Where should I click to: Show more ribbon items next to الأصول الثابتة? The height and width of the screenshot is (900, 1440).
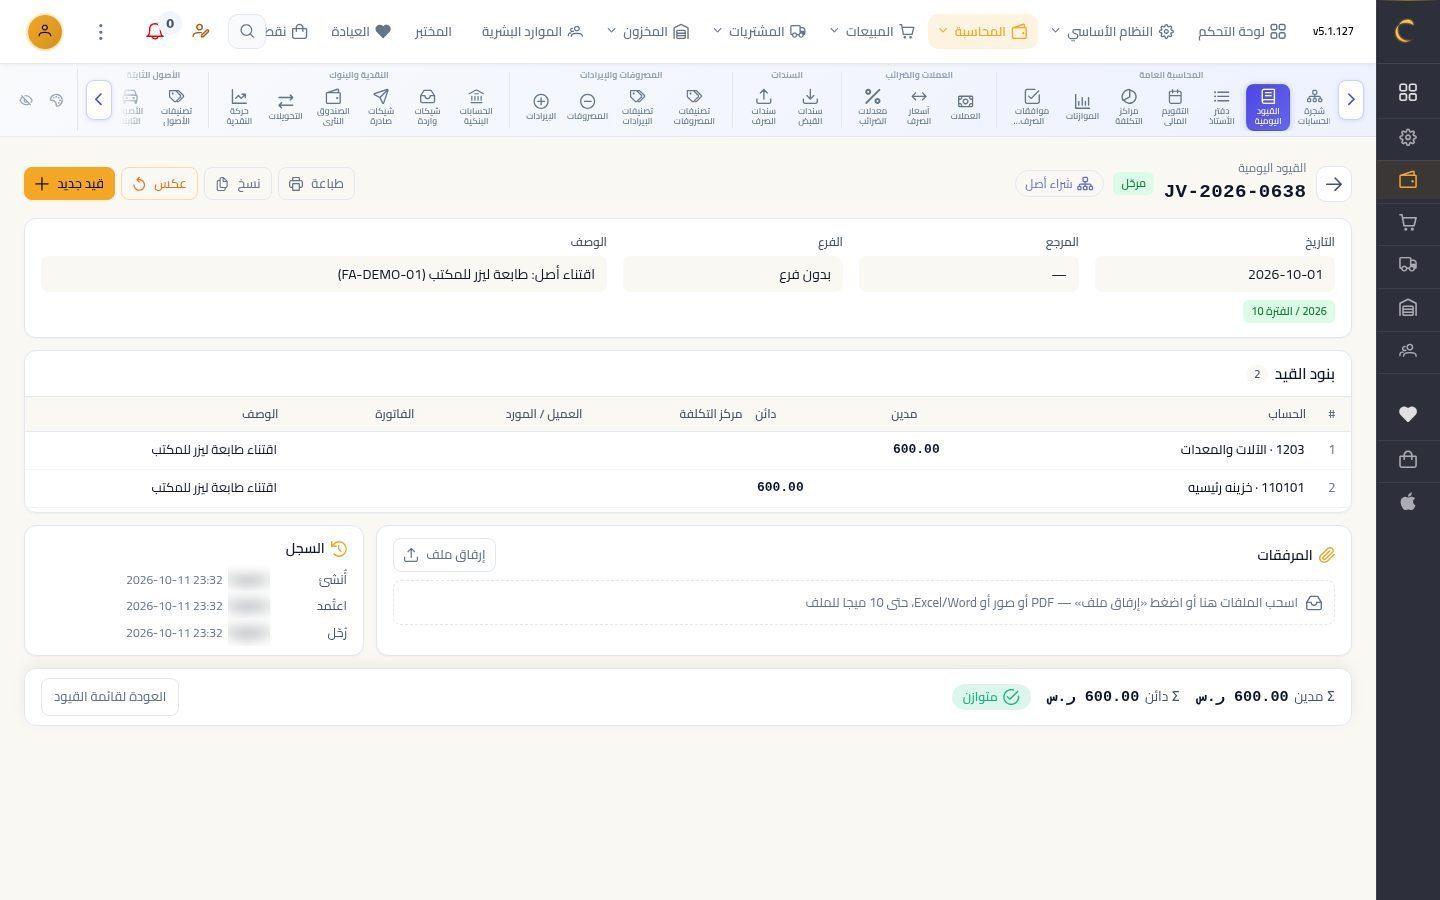coord(99,100)
